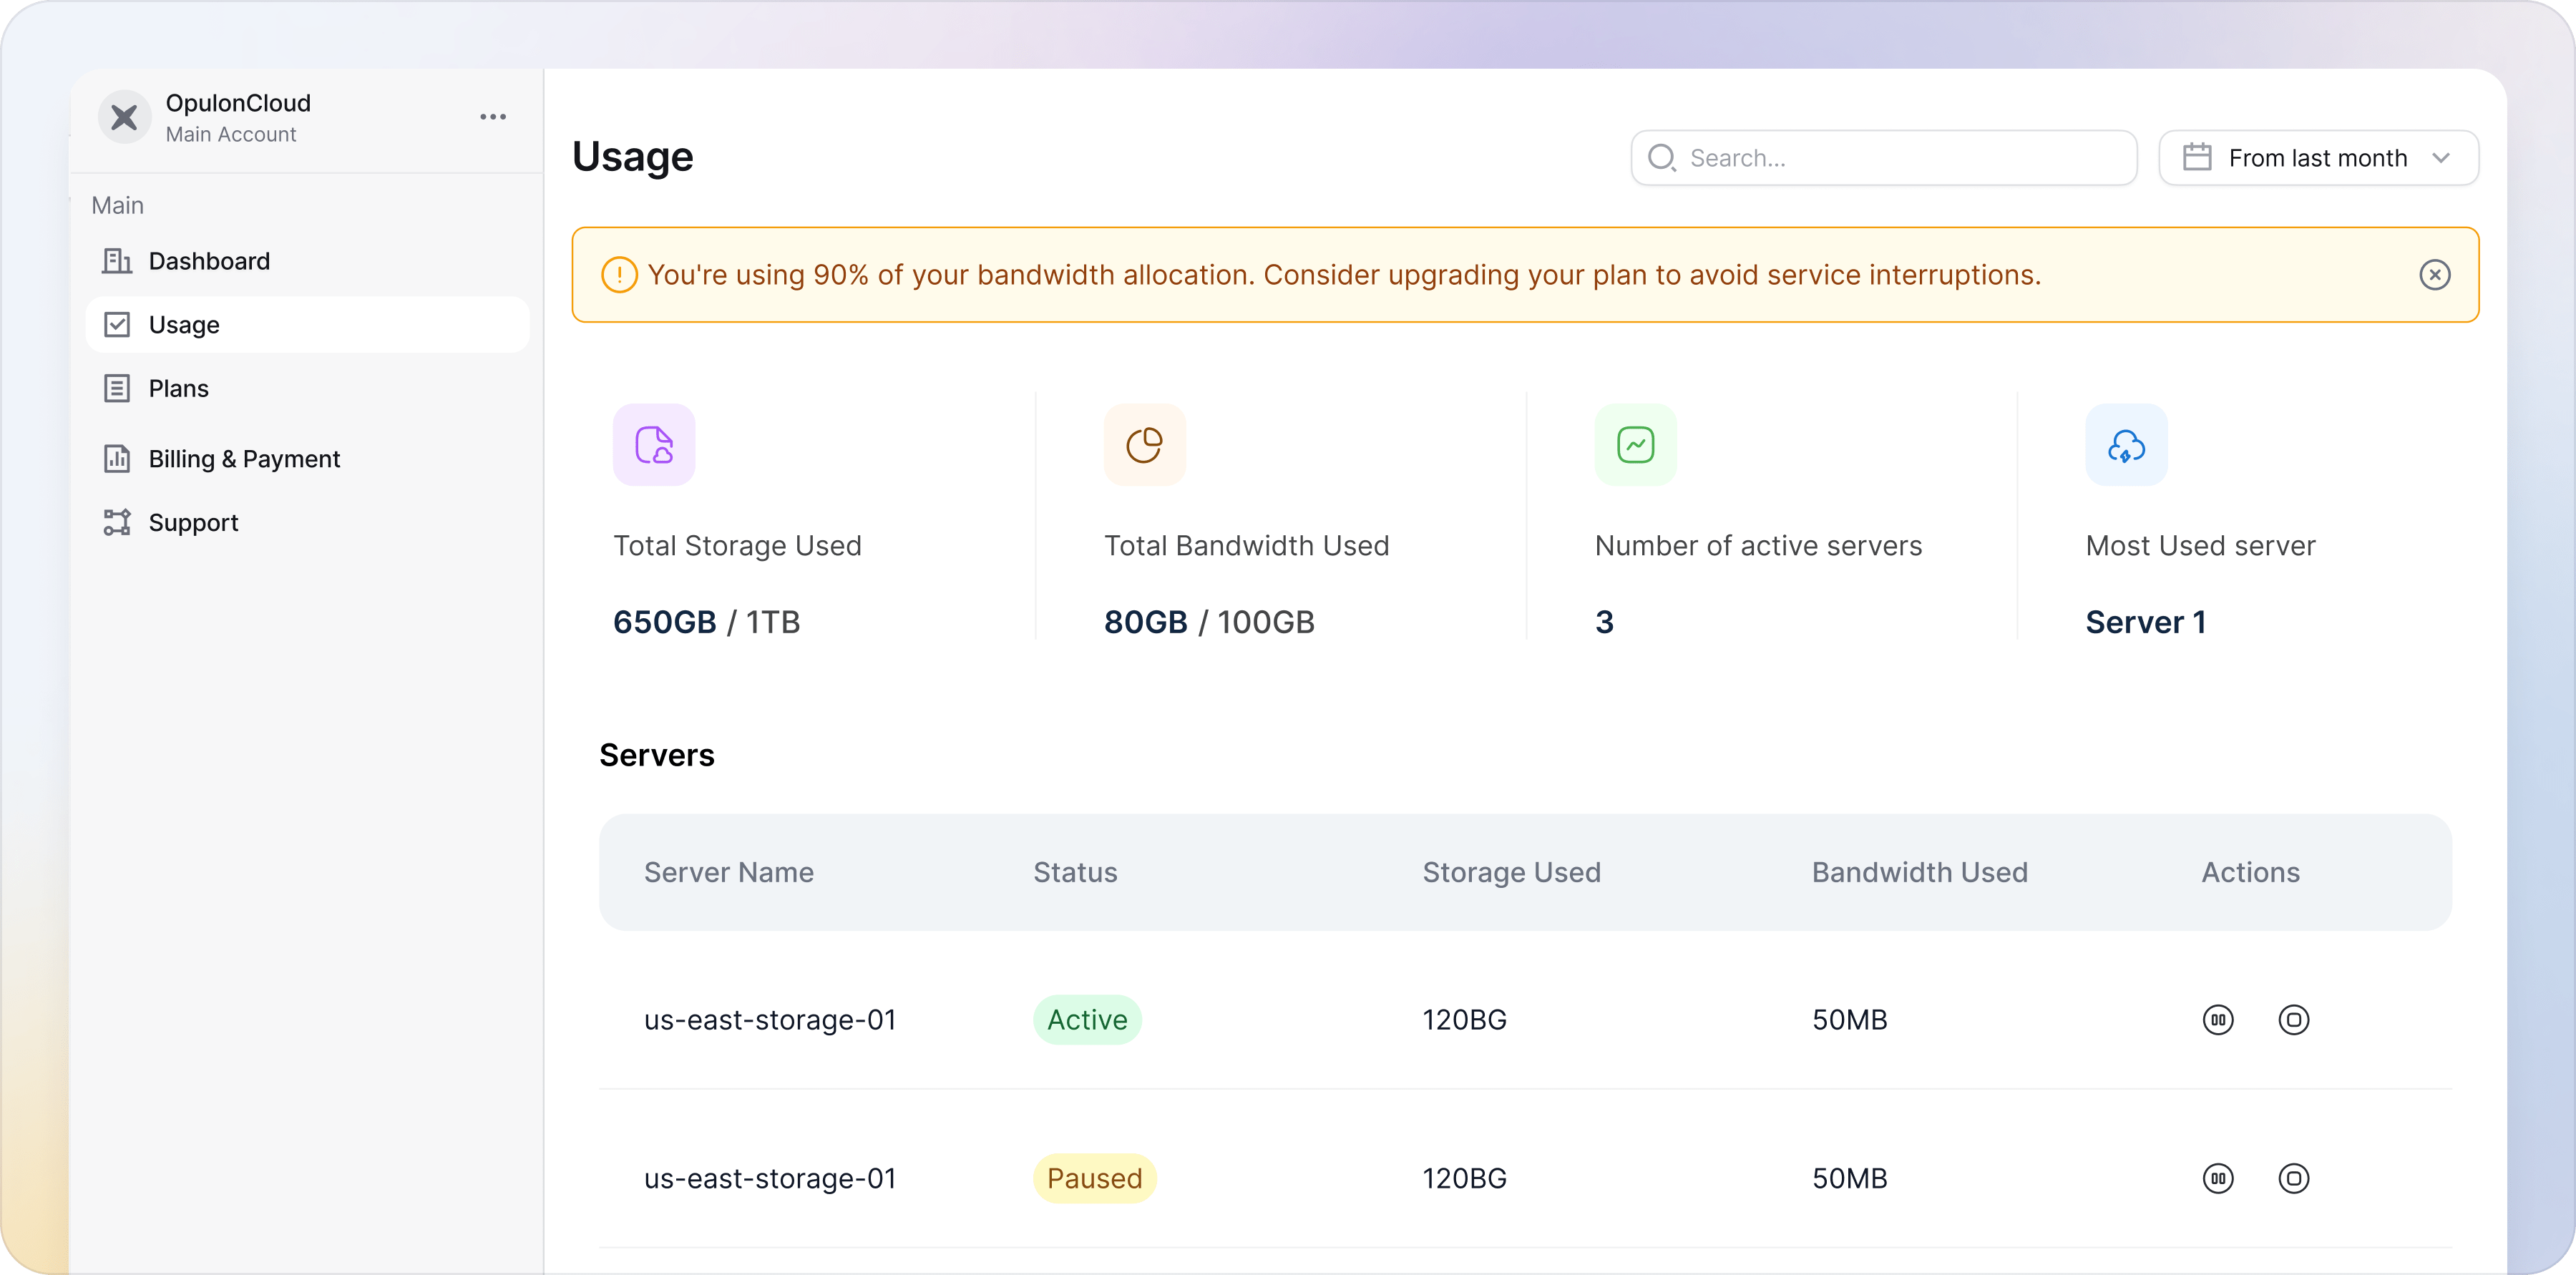
Task: Click the orange bandwidth pie chart icon
Action: [x=1144, y=445]
